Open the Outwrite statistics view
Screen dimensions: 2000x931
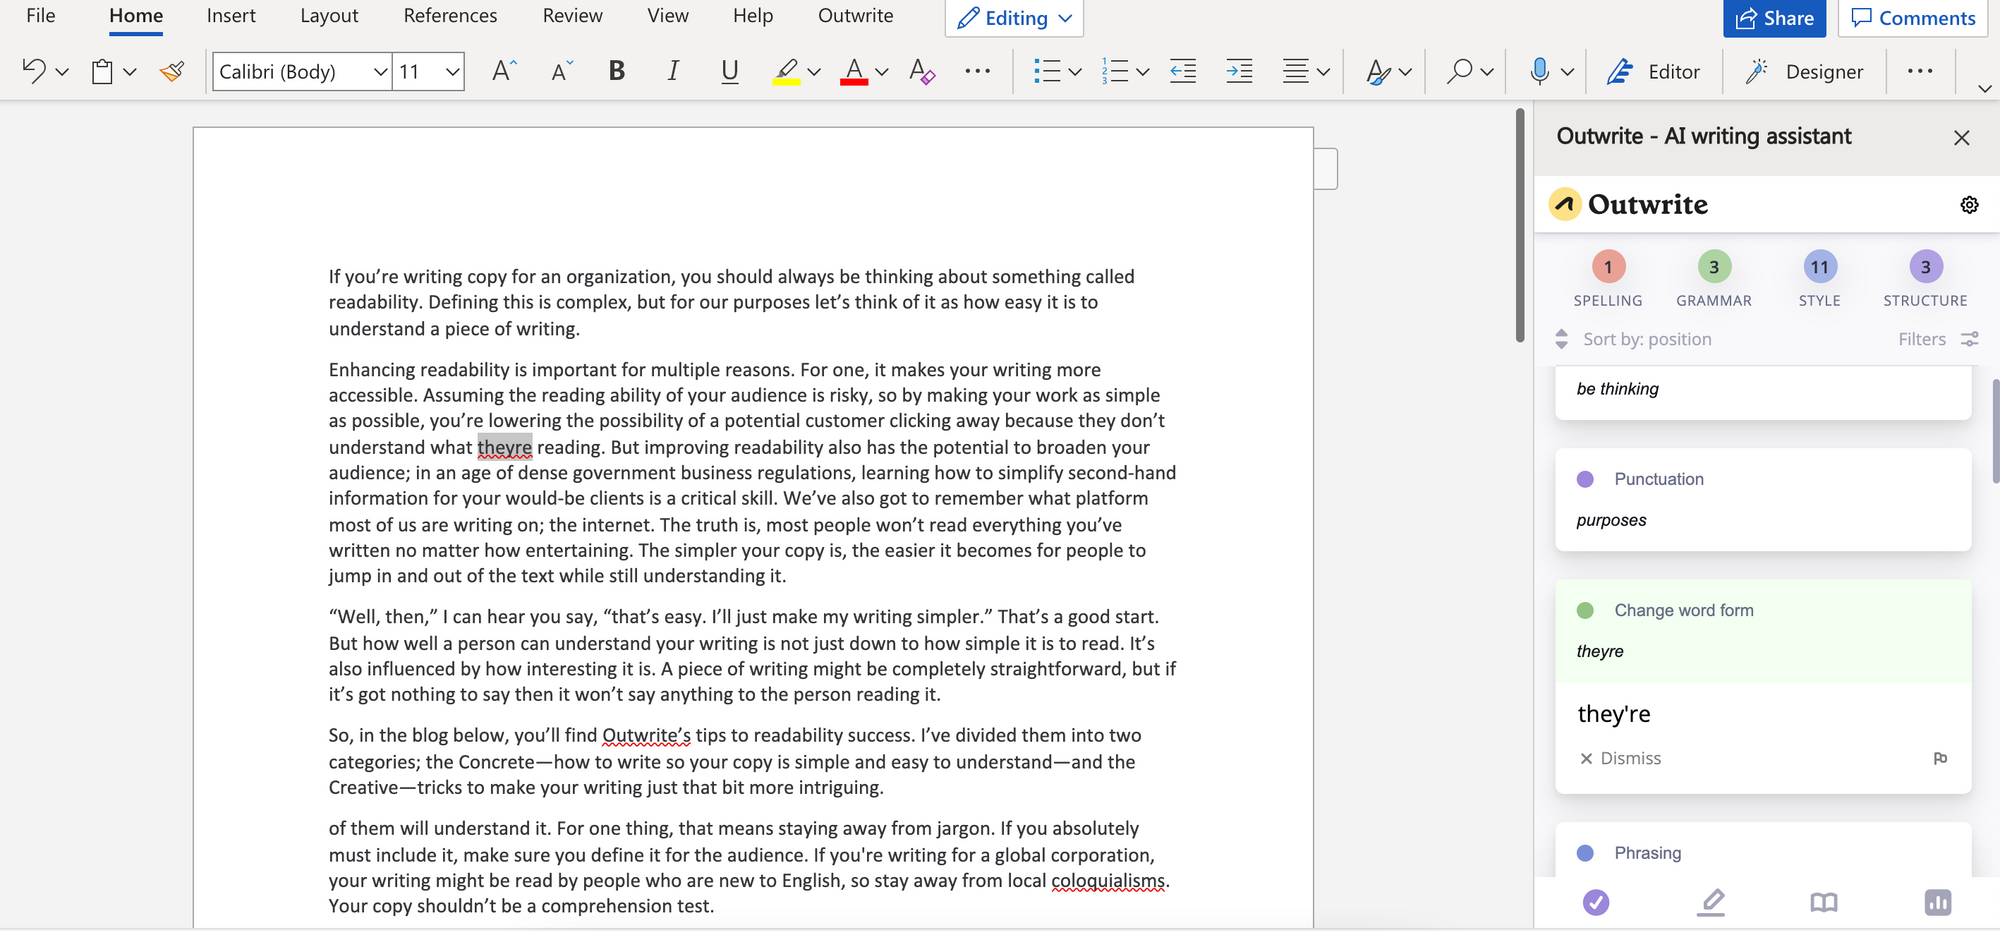click(1937, 902)
